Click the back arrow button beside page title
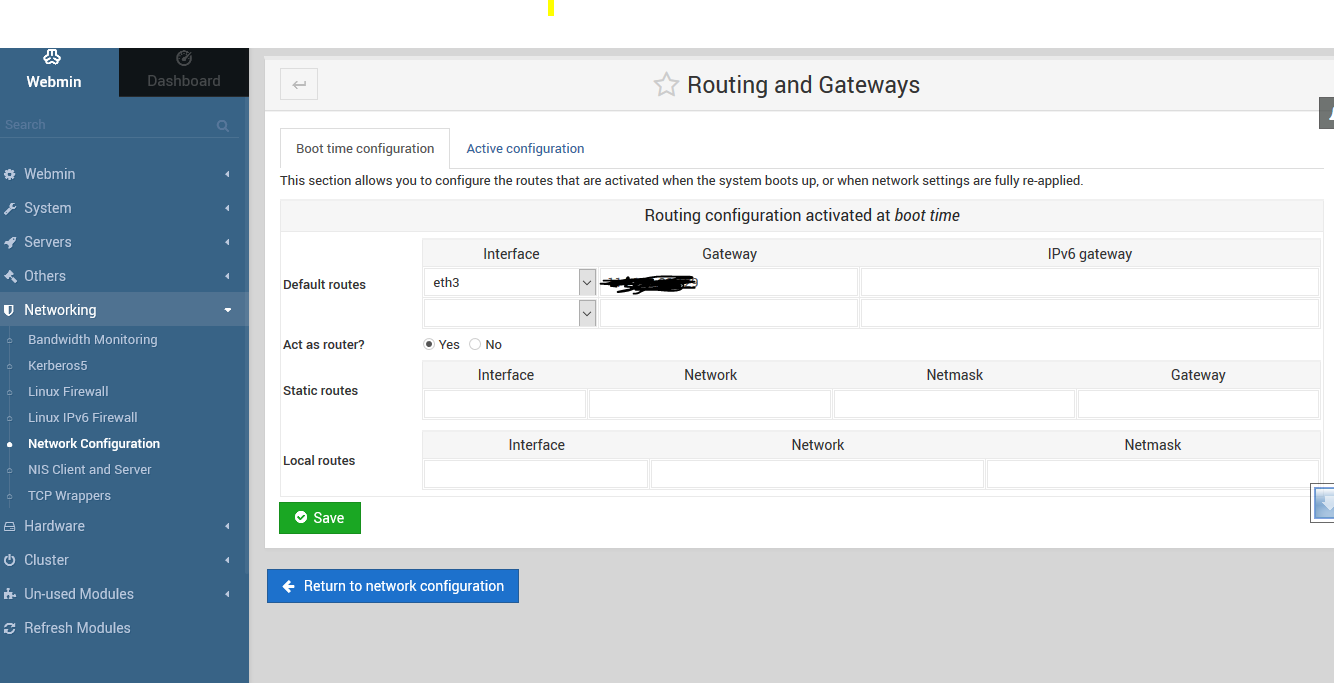The width and height of the screenshot is (1334, 683). coord(299,85)
